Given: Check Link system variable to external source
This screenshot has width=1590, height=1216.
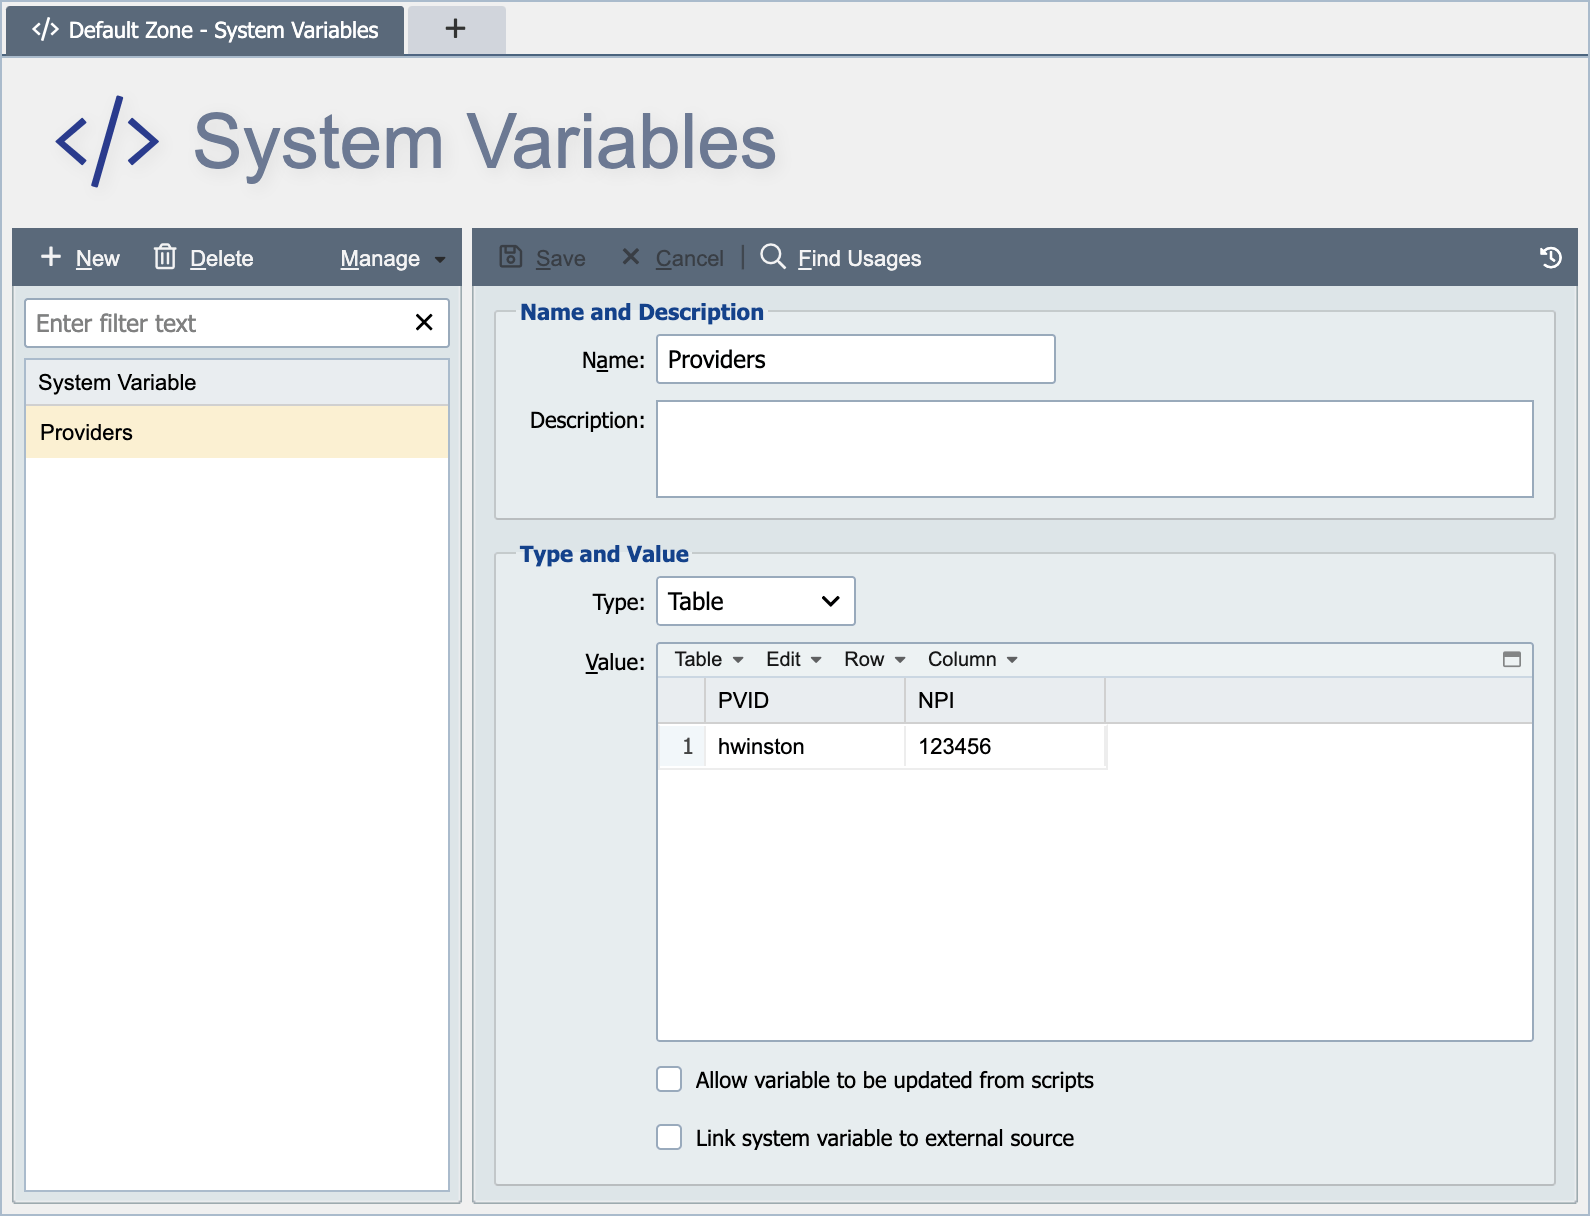Looking at the screenshot, I should tap(669, 1137).
